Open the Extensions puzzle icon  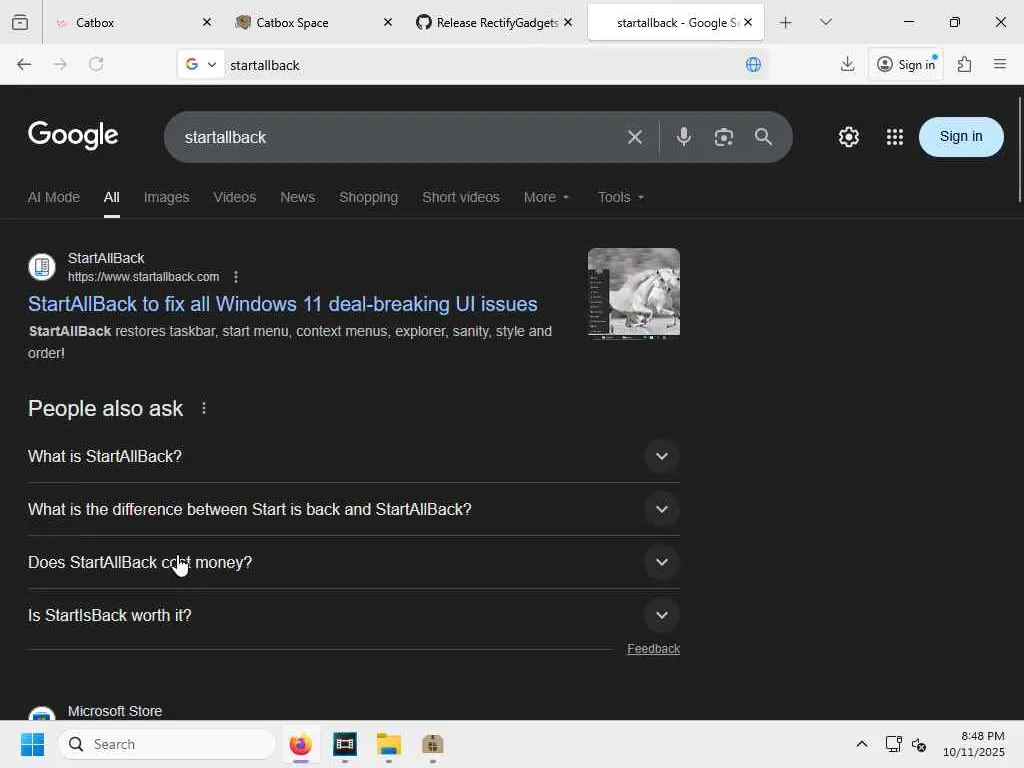coord(965,64)
